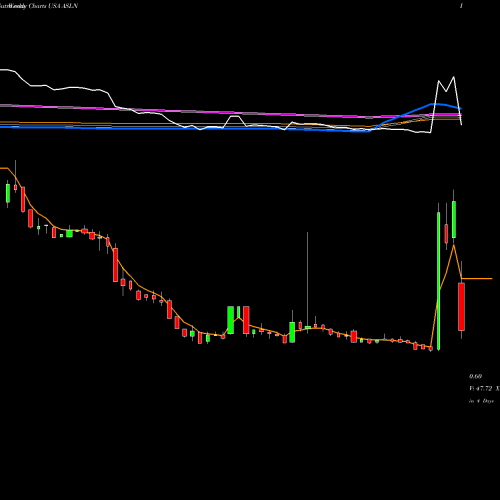
Task: Click the 0.60 price value label
Action: tap(475, 376)
